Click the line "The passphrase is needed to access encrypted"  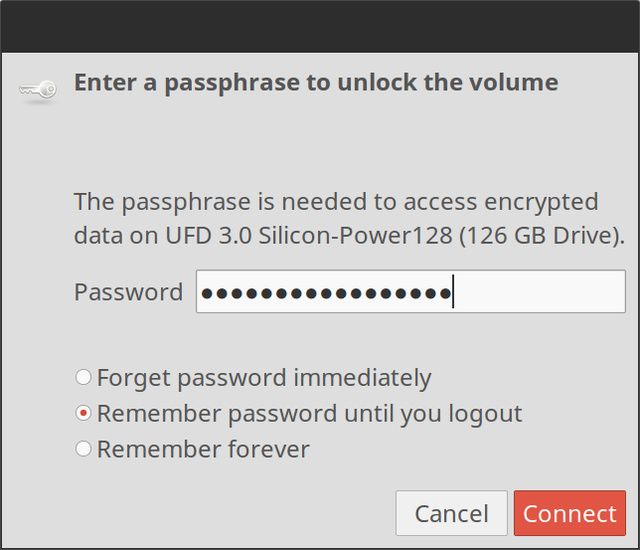click(x=336, y=201)
